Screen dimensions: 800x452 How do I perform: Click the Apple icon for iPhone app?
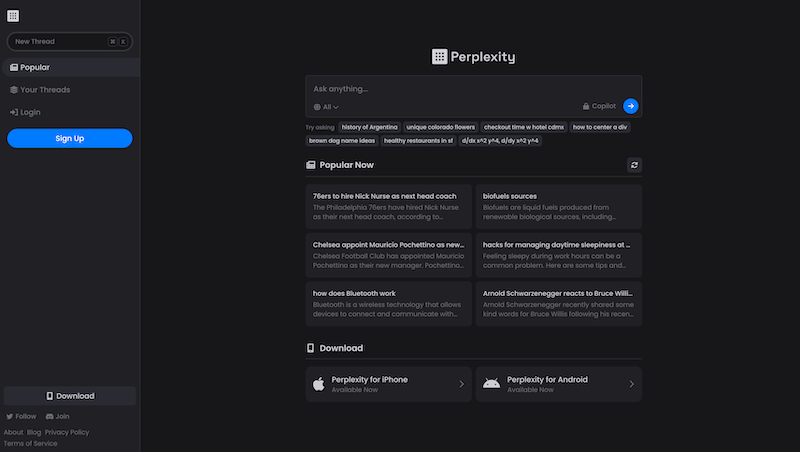[319, 384]
